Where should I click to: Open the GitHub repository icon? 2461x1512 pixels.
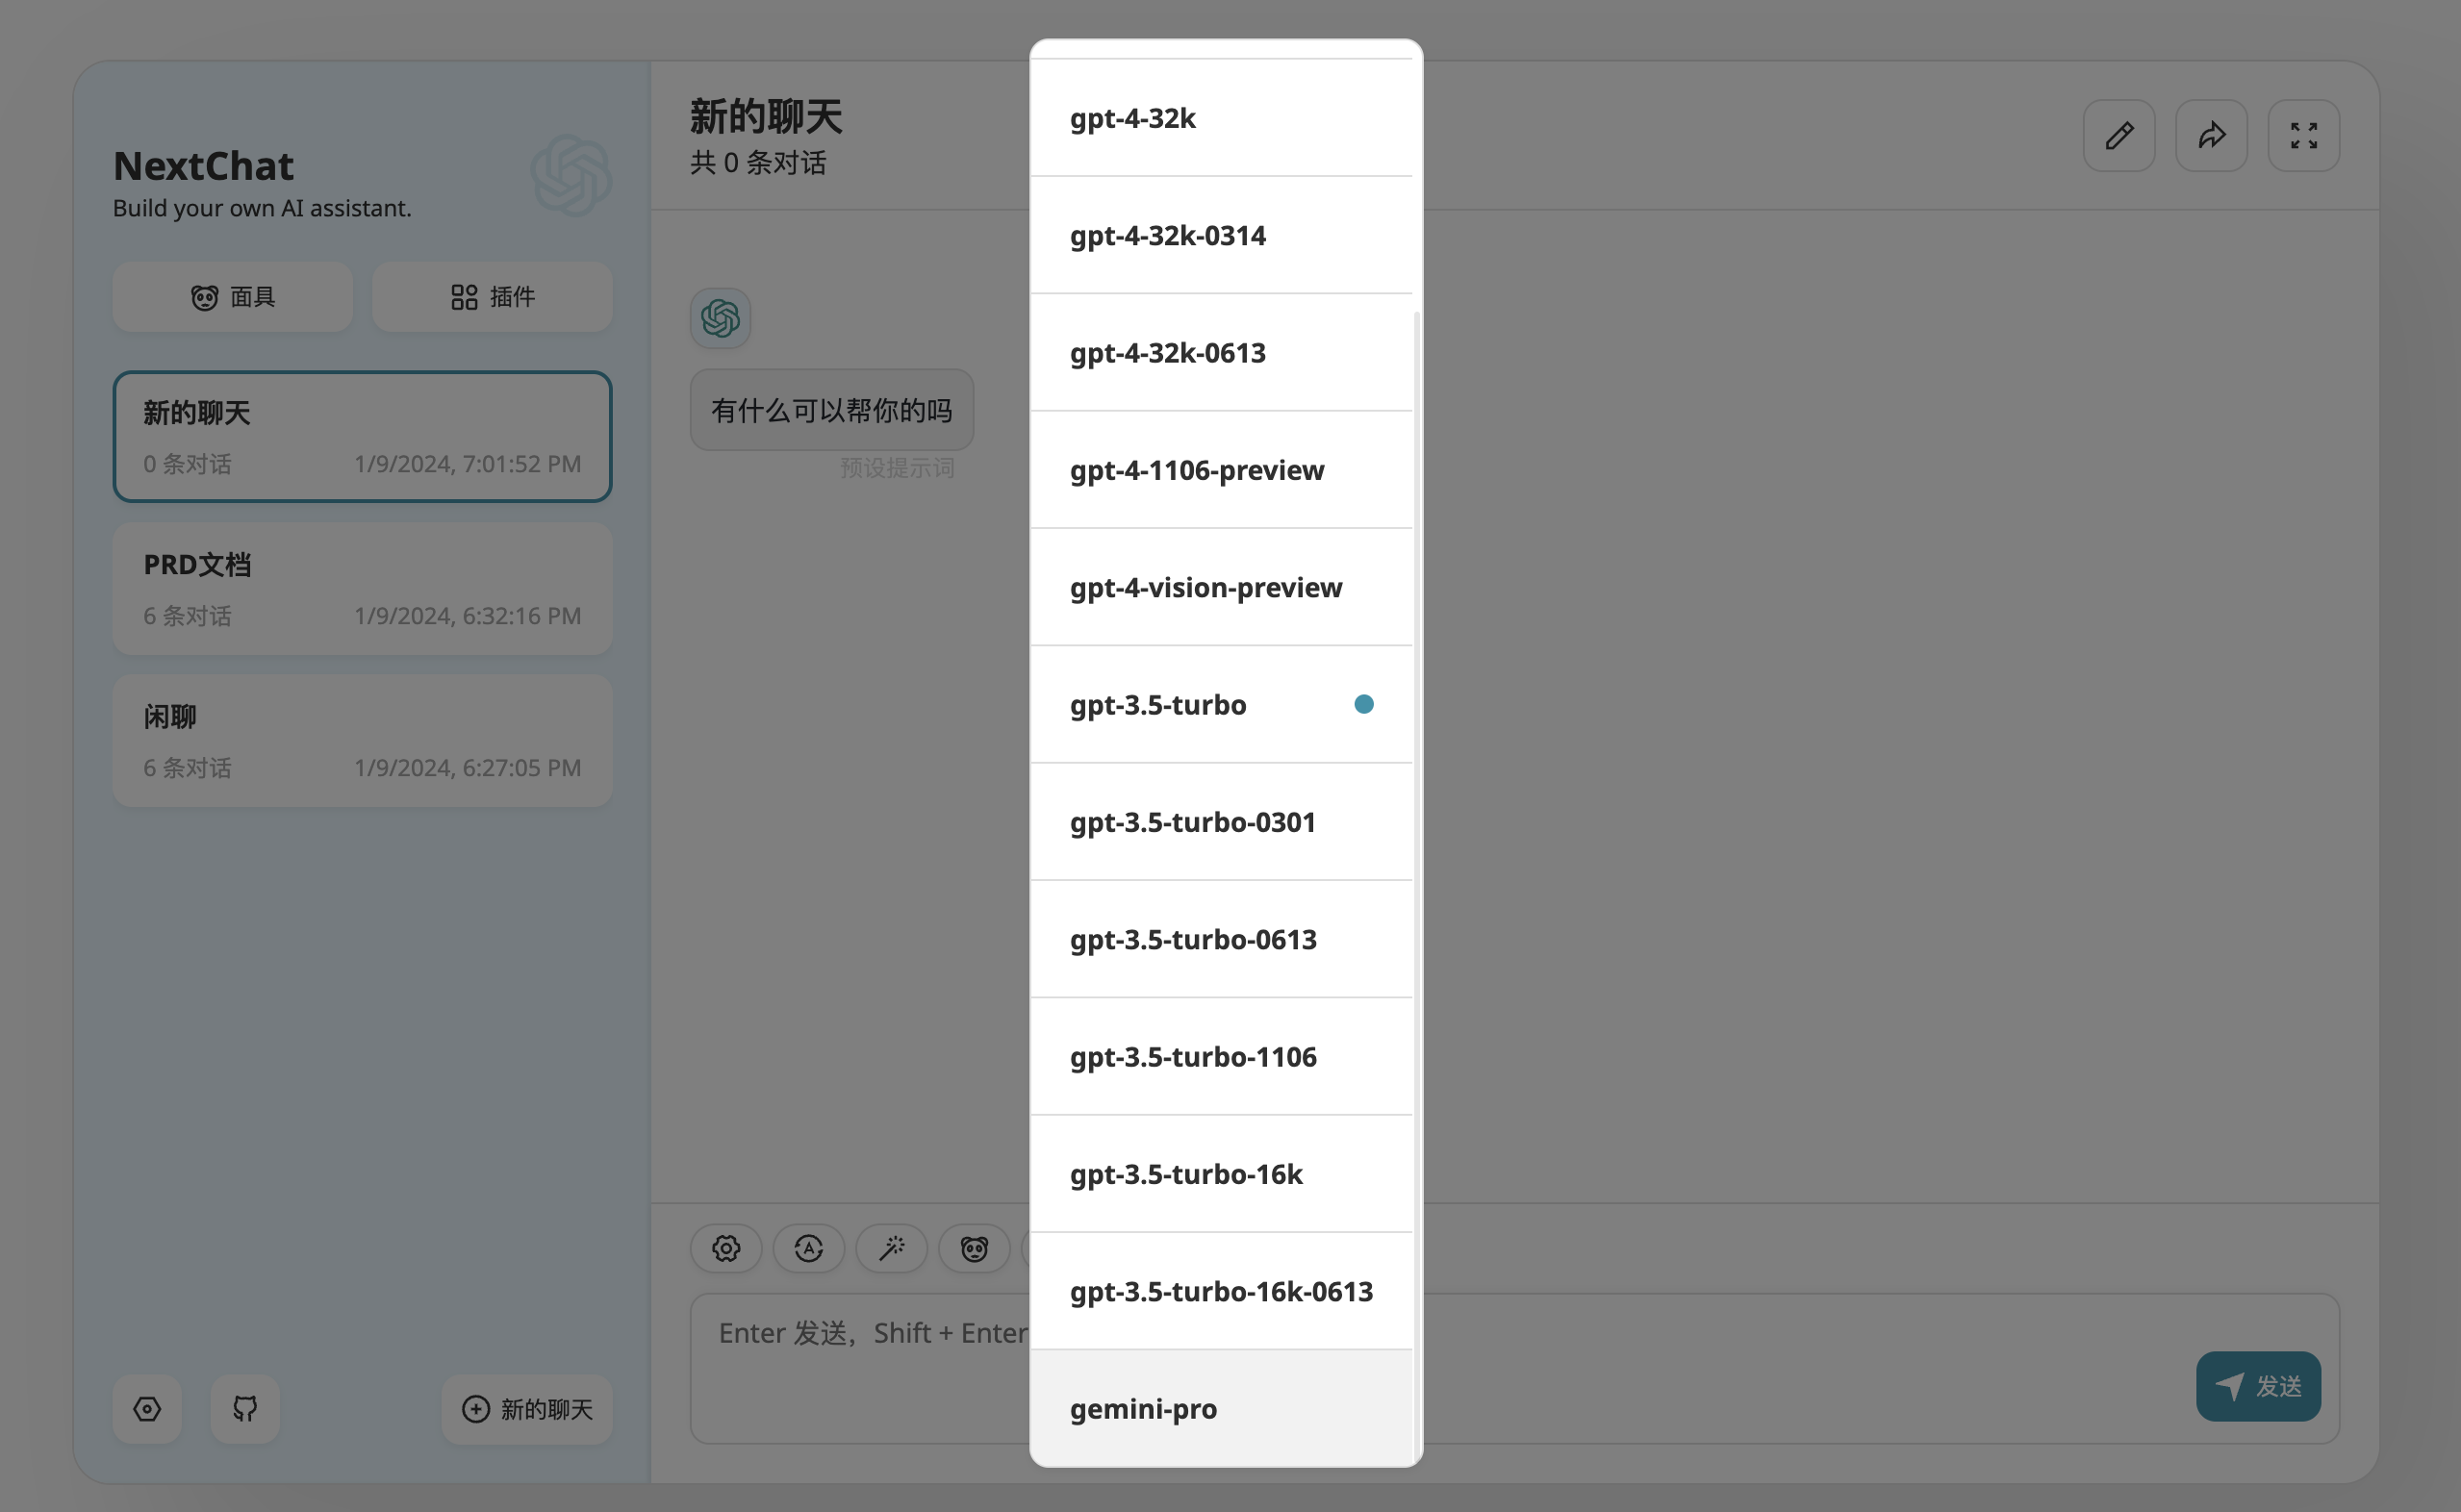click(245, 1409)
